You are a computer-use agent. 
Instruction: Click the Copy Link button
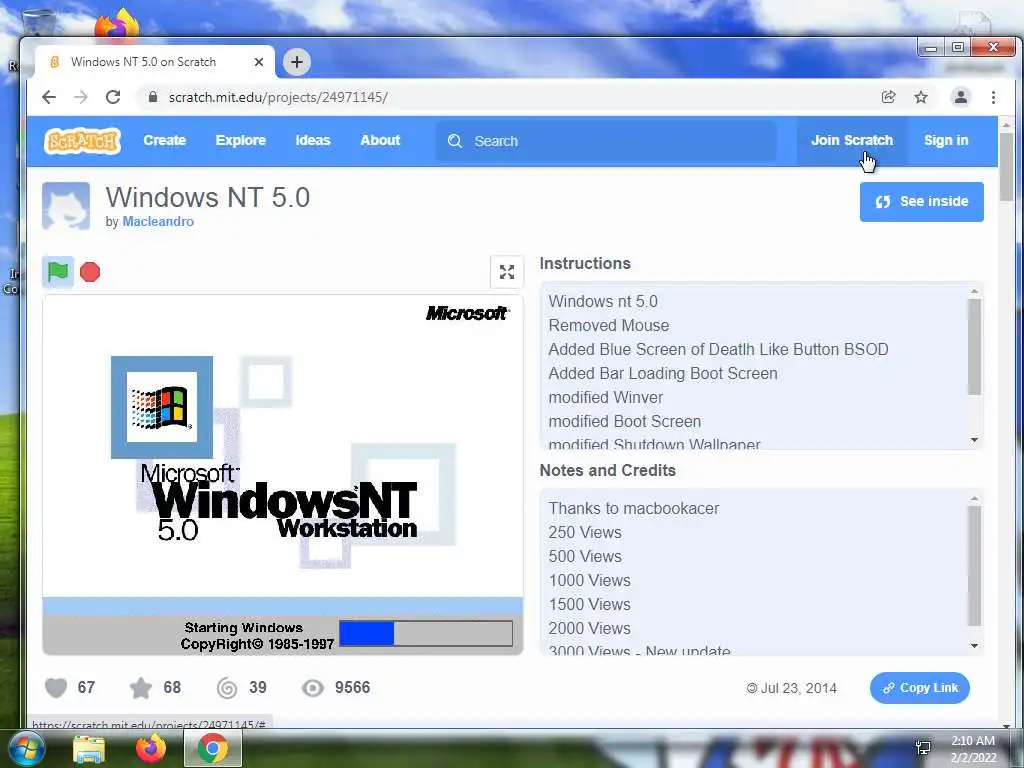(920, 688)
